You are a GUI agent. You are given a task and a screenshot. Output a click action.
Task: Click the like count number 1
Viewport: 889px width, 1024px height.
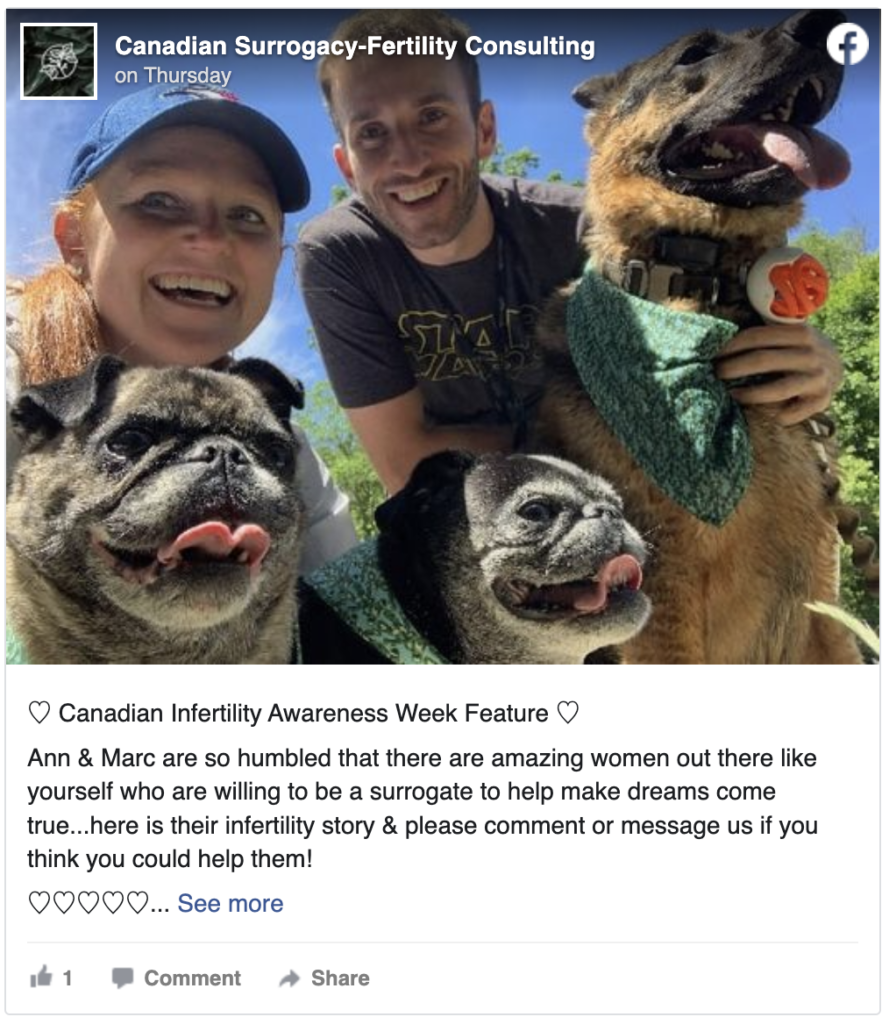67,978
